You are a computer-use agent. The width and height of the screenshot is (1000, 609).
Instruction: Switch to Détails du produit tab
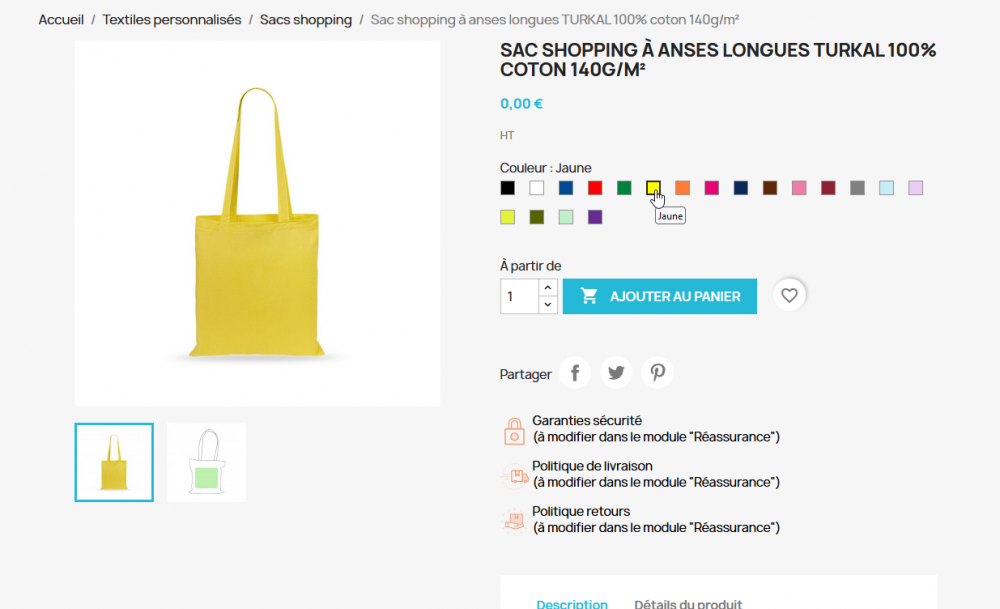(688, 603)
